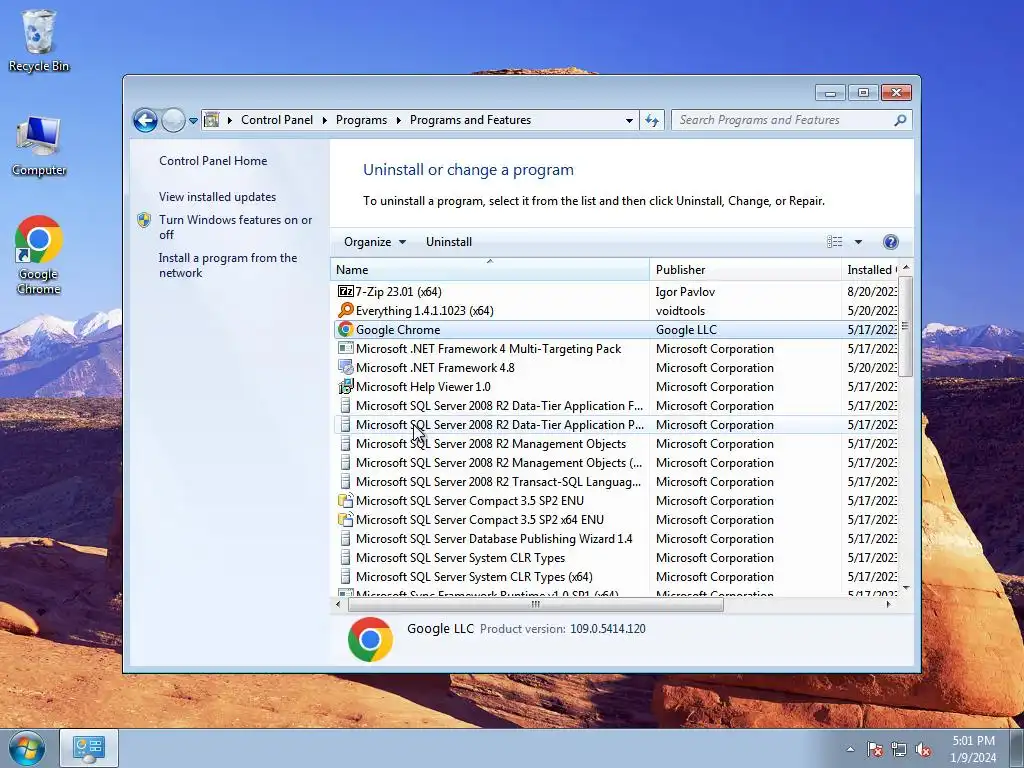Open the address bar history dropdown

click(x=629, y=120)
